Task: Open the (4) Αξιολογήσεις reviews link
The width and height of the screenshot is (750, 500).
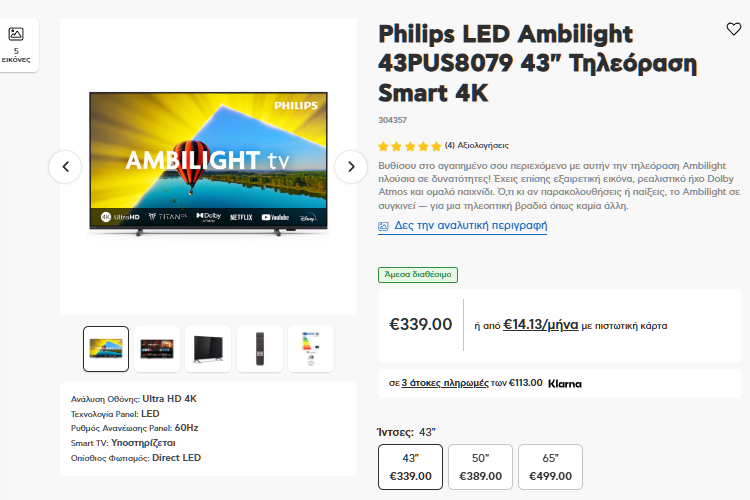Action: click(476, 145)
